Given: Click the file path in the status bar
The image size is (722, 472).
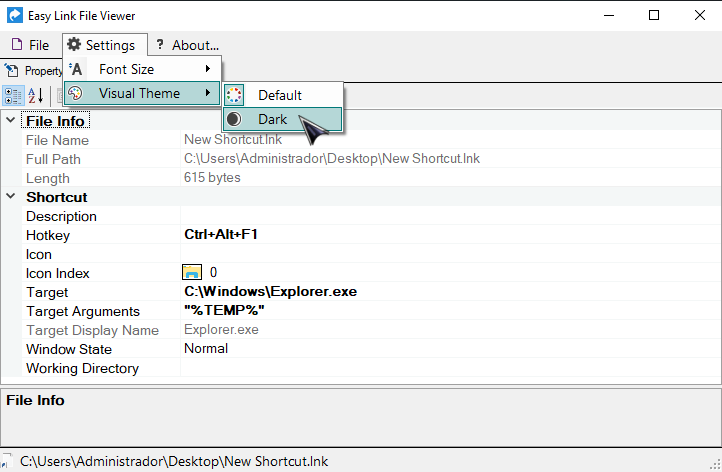Looking at the screenshot, I should 174,461.
